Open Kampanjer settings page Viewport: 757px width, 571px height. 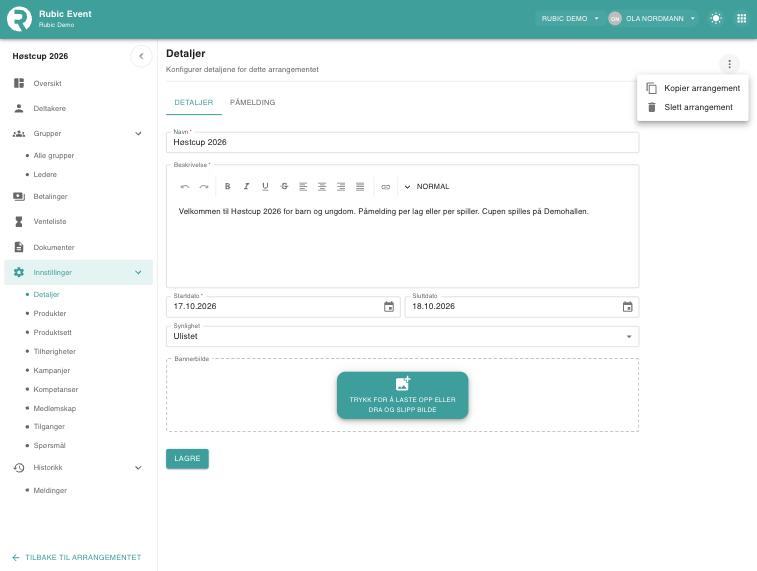point(52,371)
